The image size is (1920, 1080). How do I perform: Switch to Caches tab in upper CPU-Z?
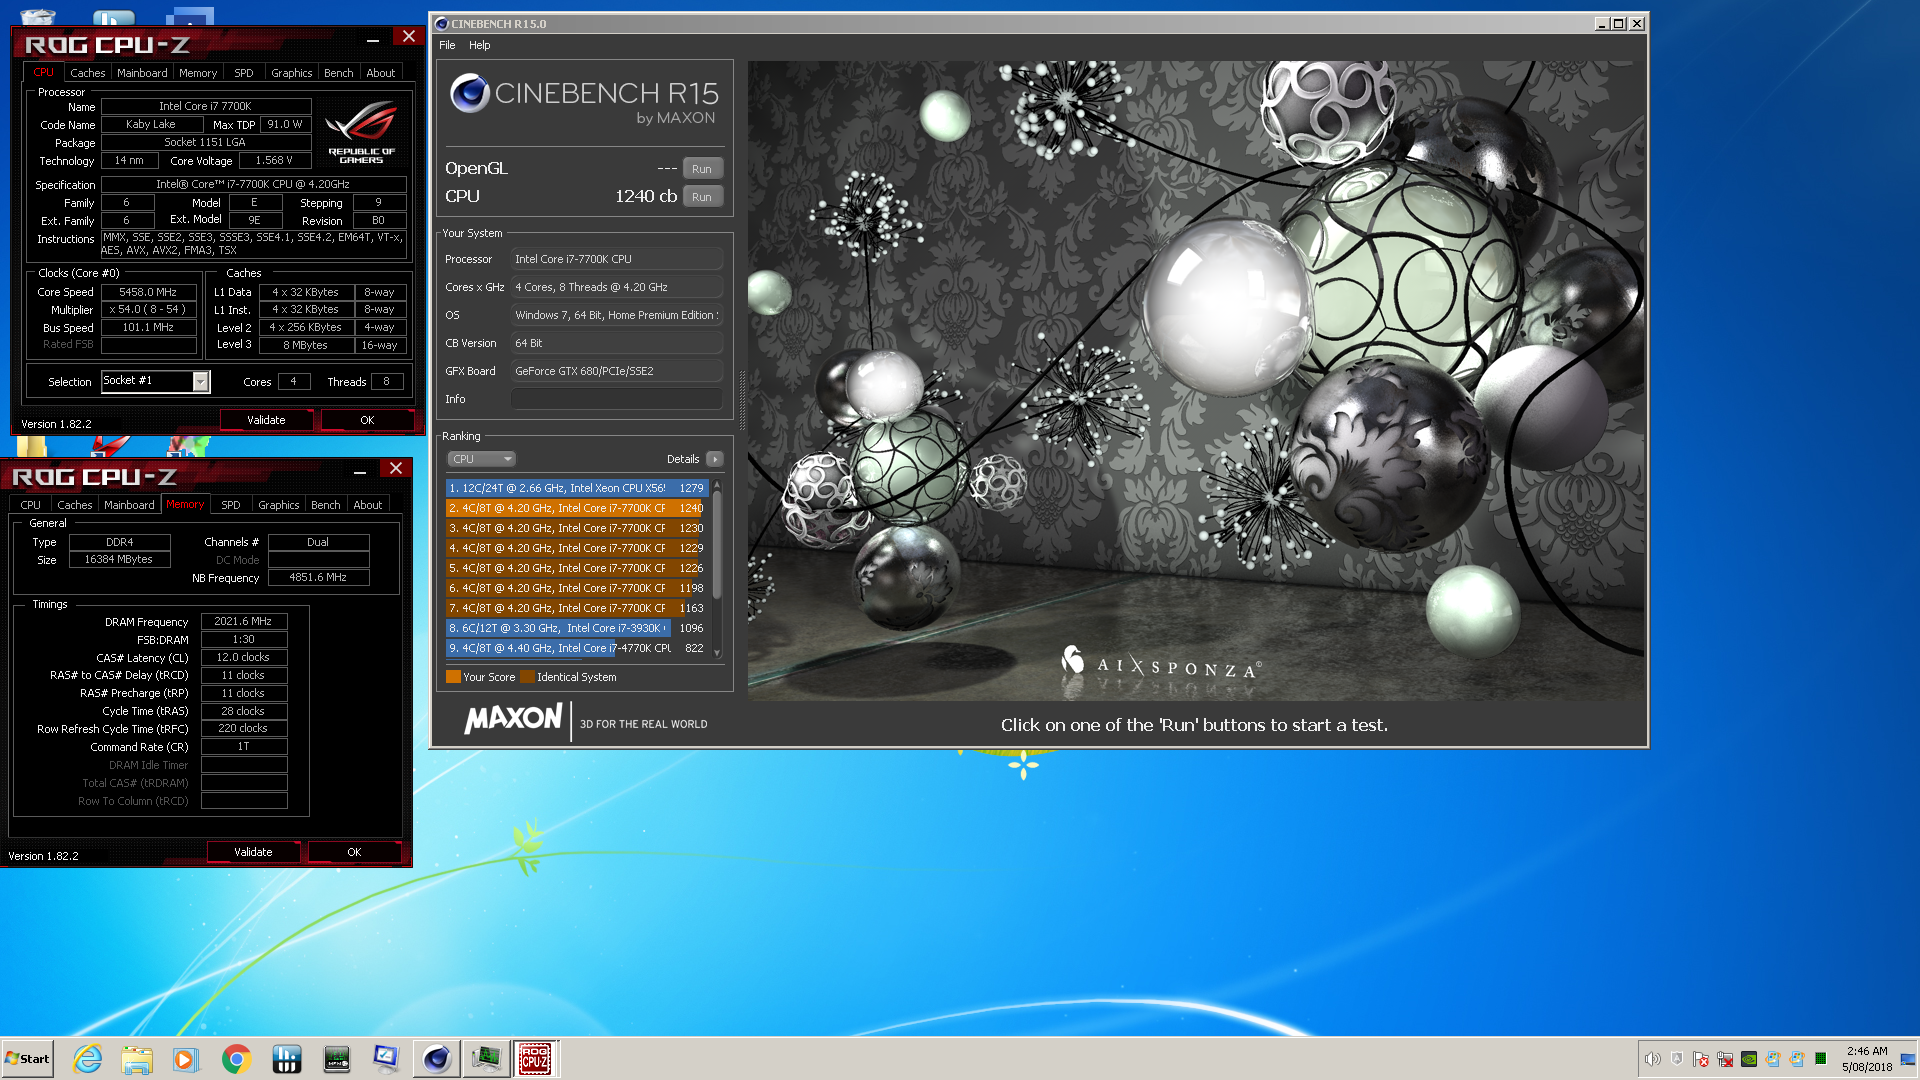[88, 73]
